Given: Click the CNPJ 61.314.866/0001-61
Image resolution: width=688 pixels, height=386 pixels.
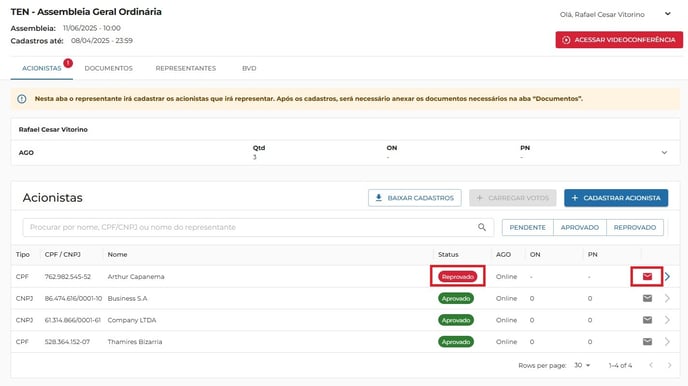Looking at the screenshot, I should 72,320.
